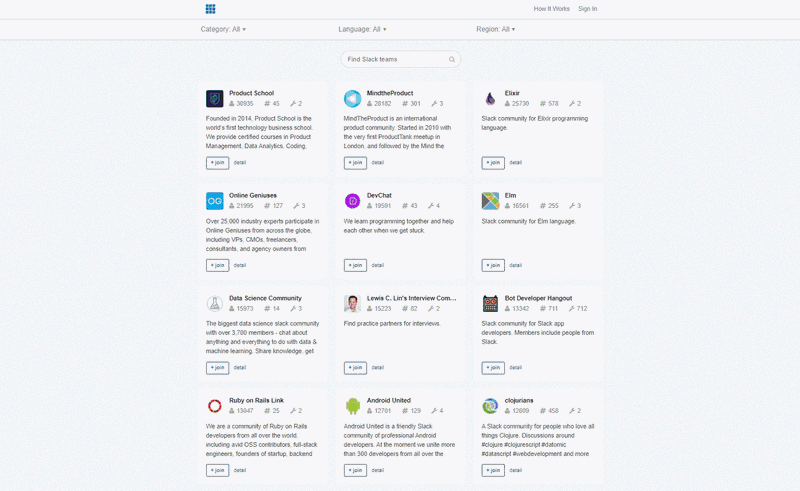Open detail for Online Geniuses

[x=240, y=265]
